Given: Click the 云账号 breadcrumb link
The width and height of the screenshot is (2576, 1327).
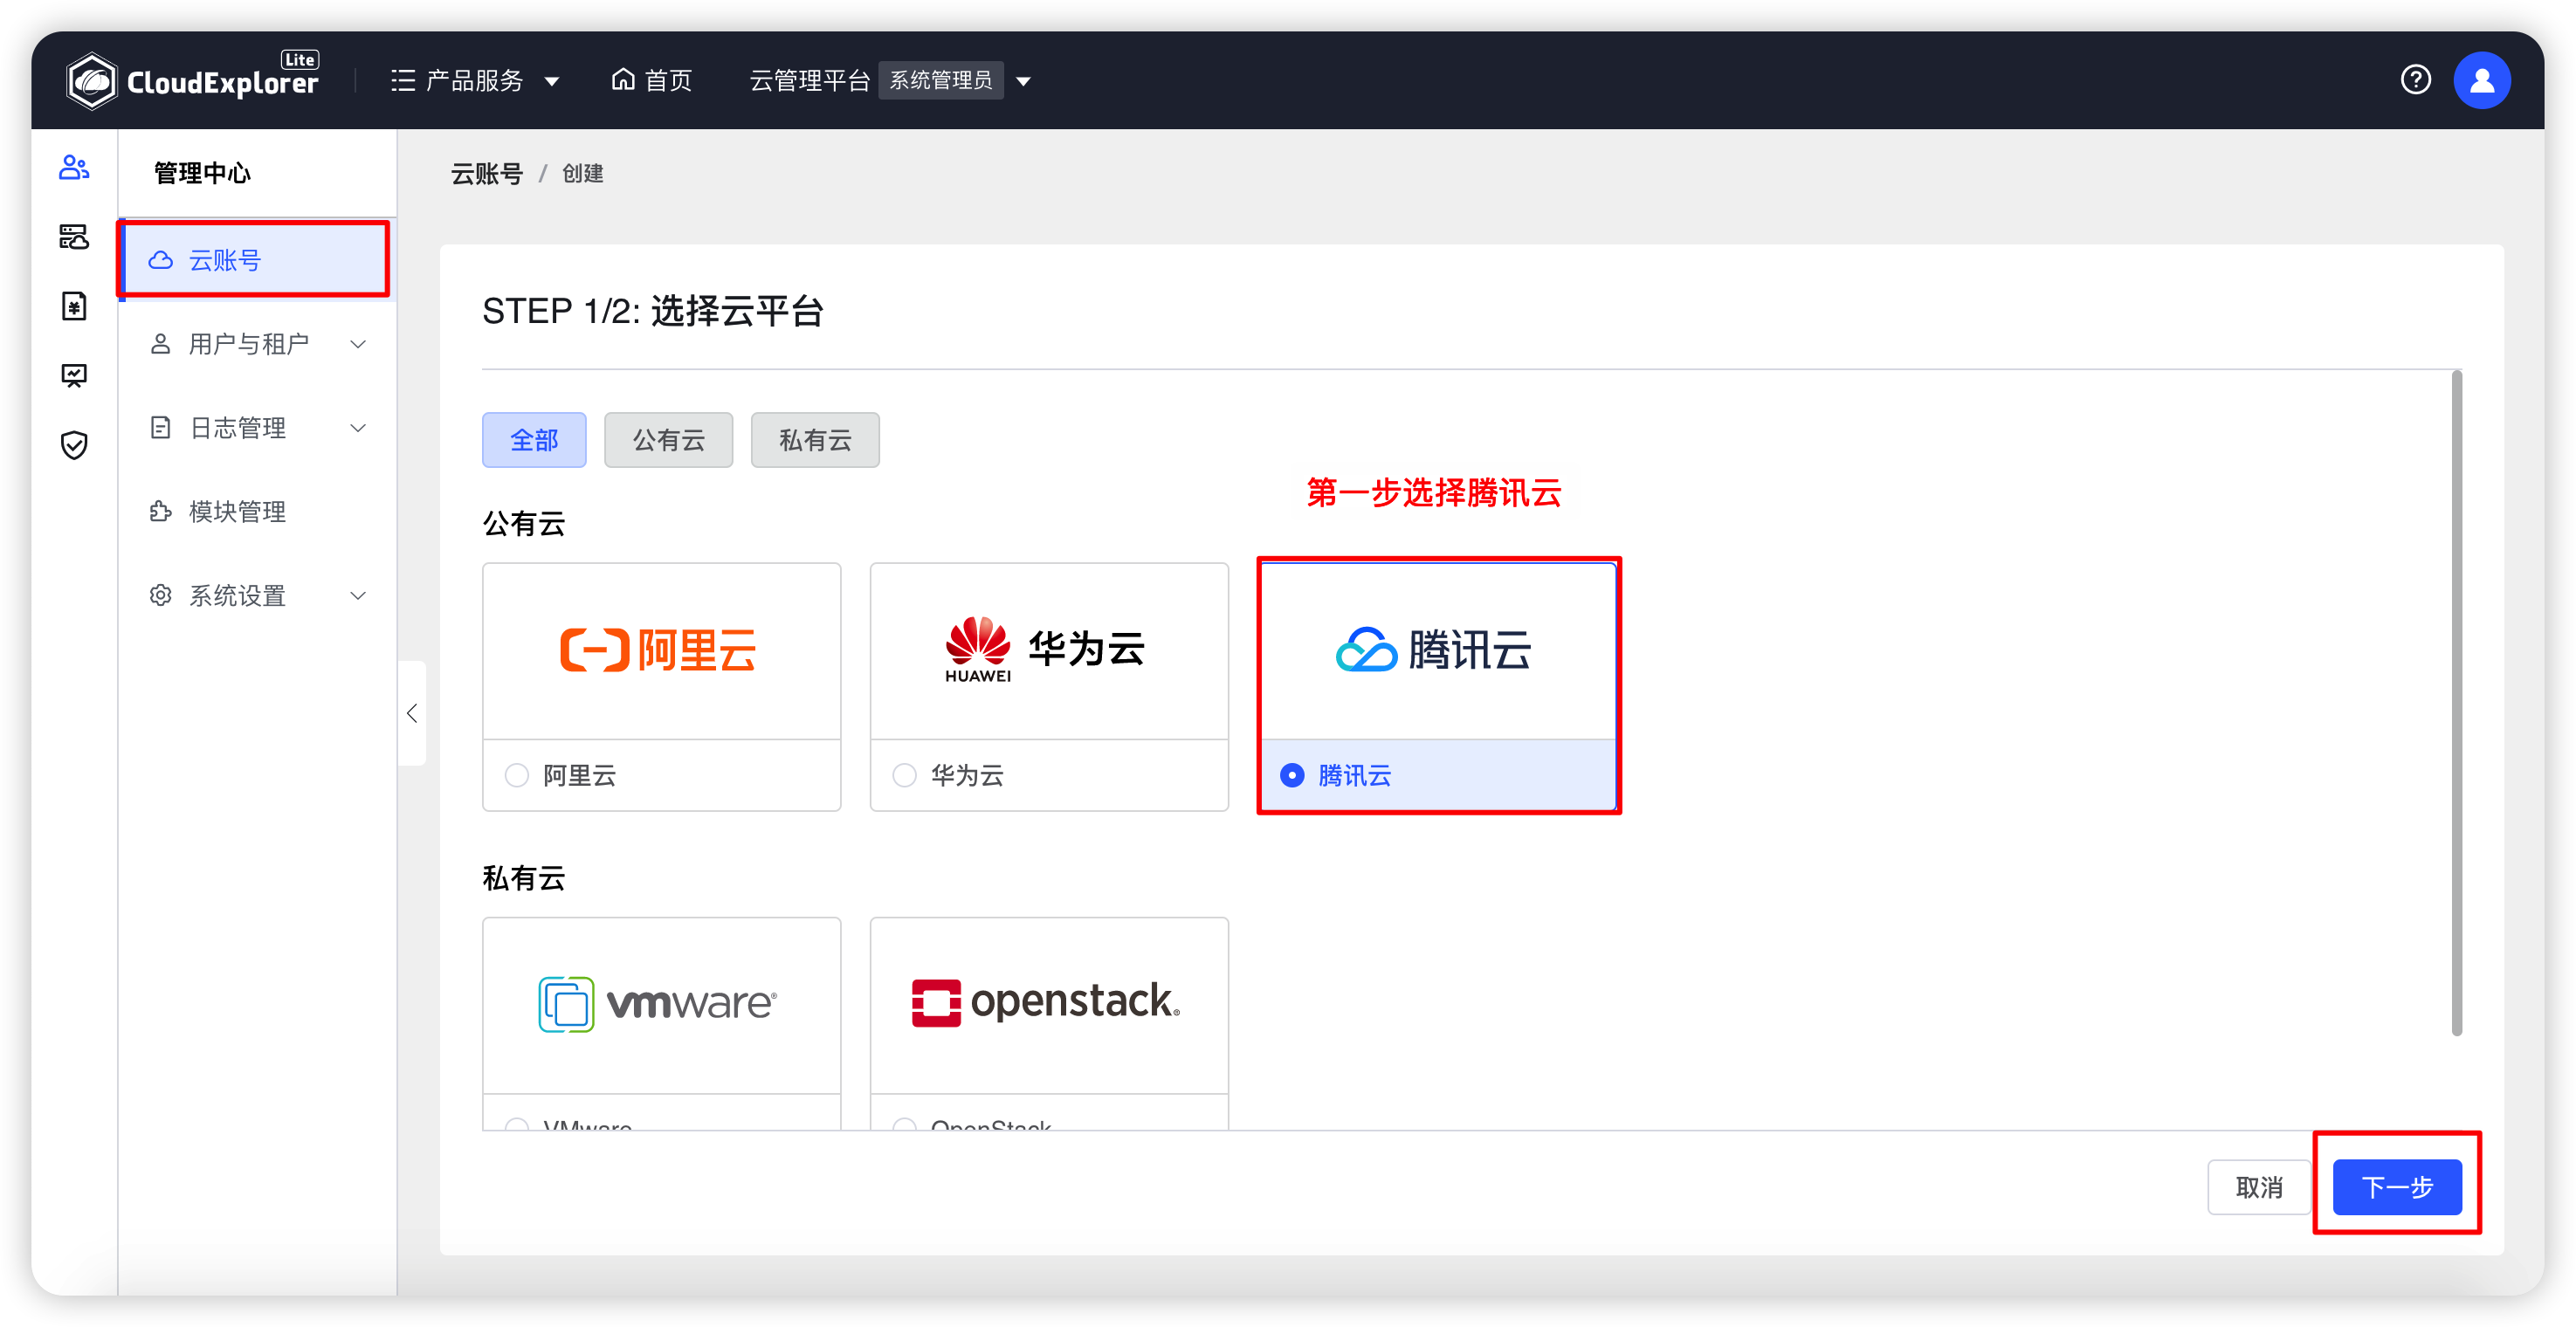Looking at the screenshot, I should click(487, 174).
